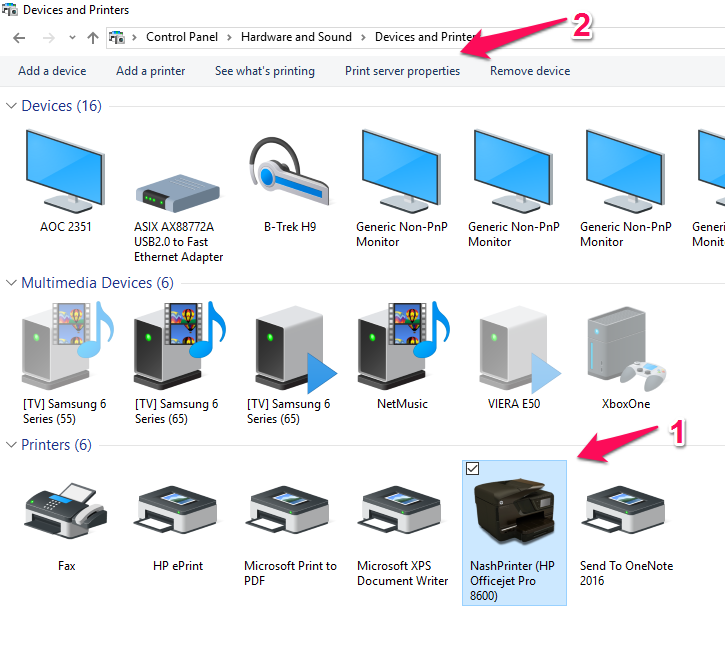Screen dimensions: 725x665
Task: Click the address bar location icon
Action: (117, 37)
